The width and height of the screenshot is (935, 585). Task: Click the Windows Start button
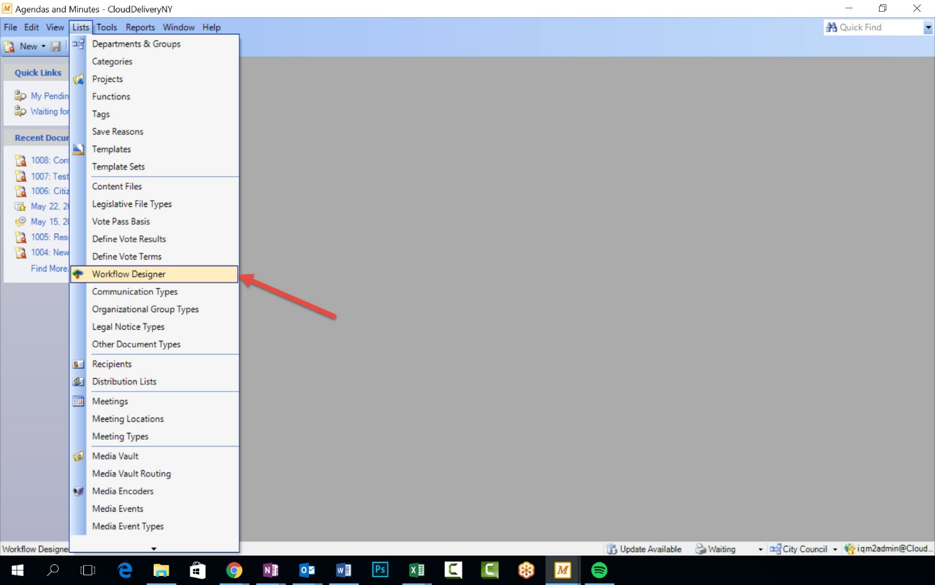17,571
